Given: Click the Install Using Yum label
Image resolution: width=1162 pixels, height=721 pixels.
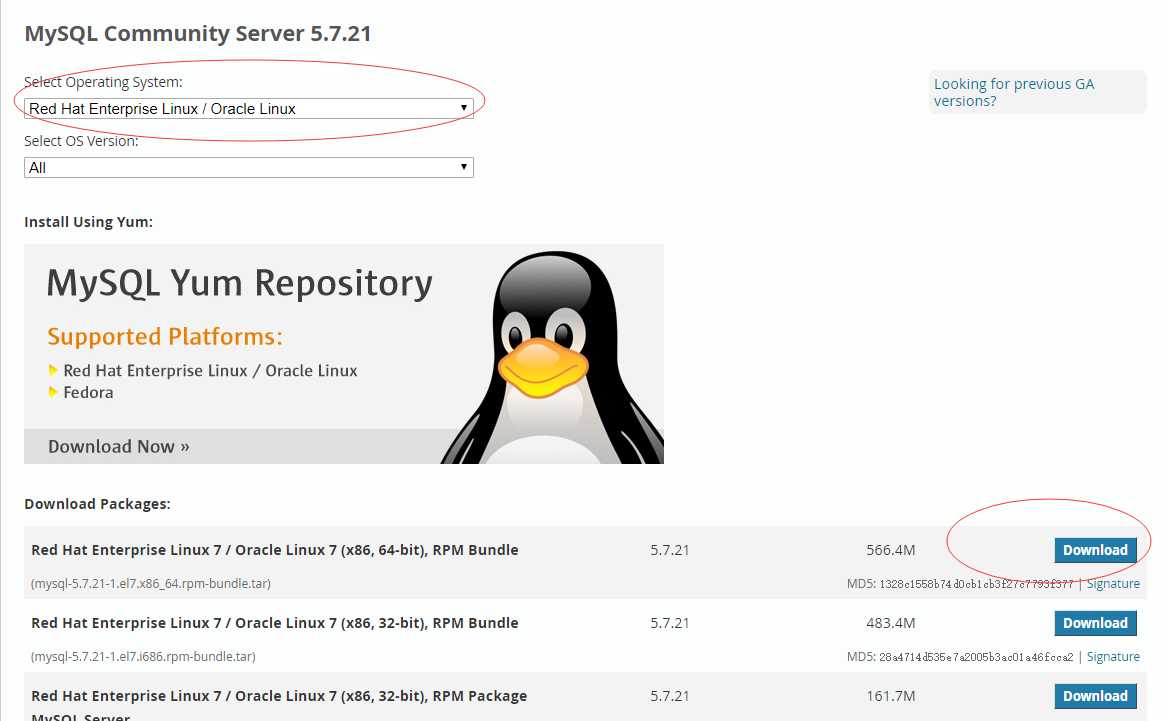Looking at the screenshot, I should [88, 222].
